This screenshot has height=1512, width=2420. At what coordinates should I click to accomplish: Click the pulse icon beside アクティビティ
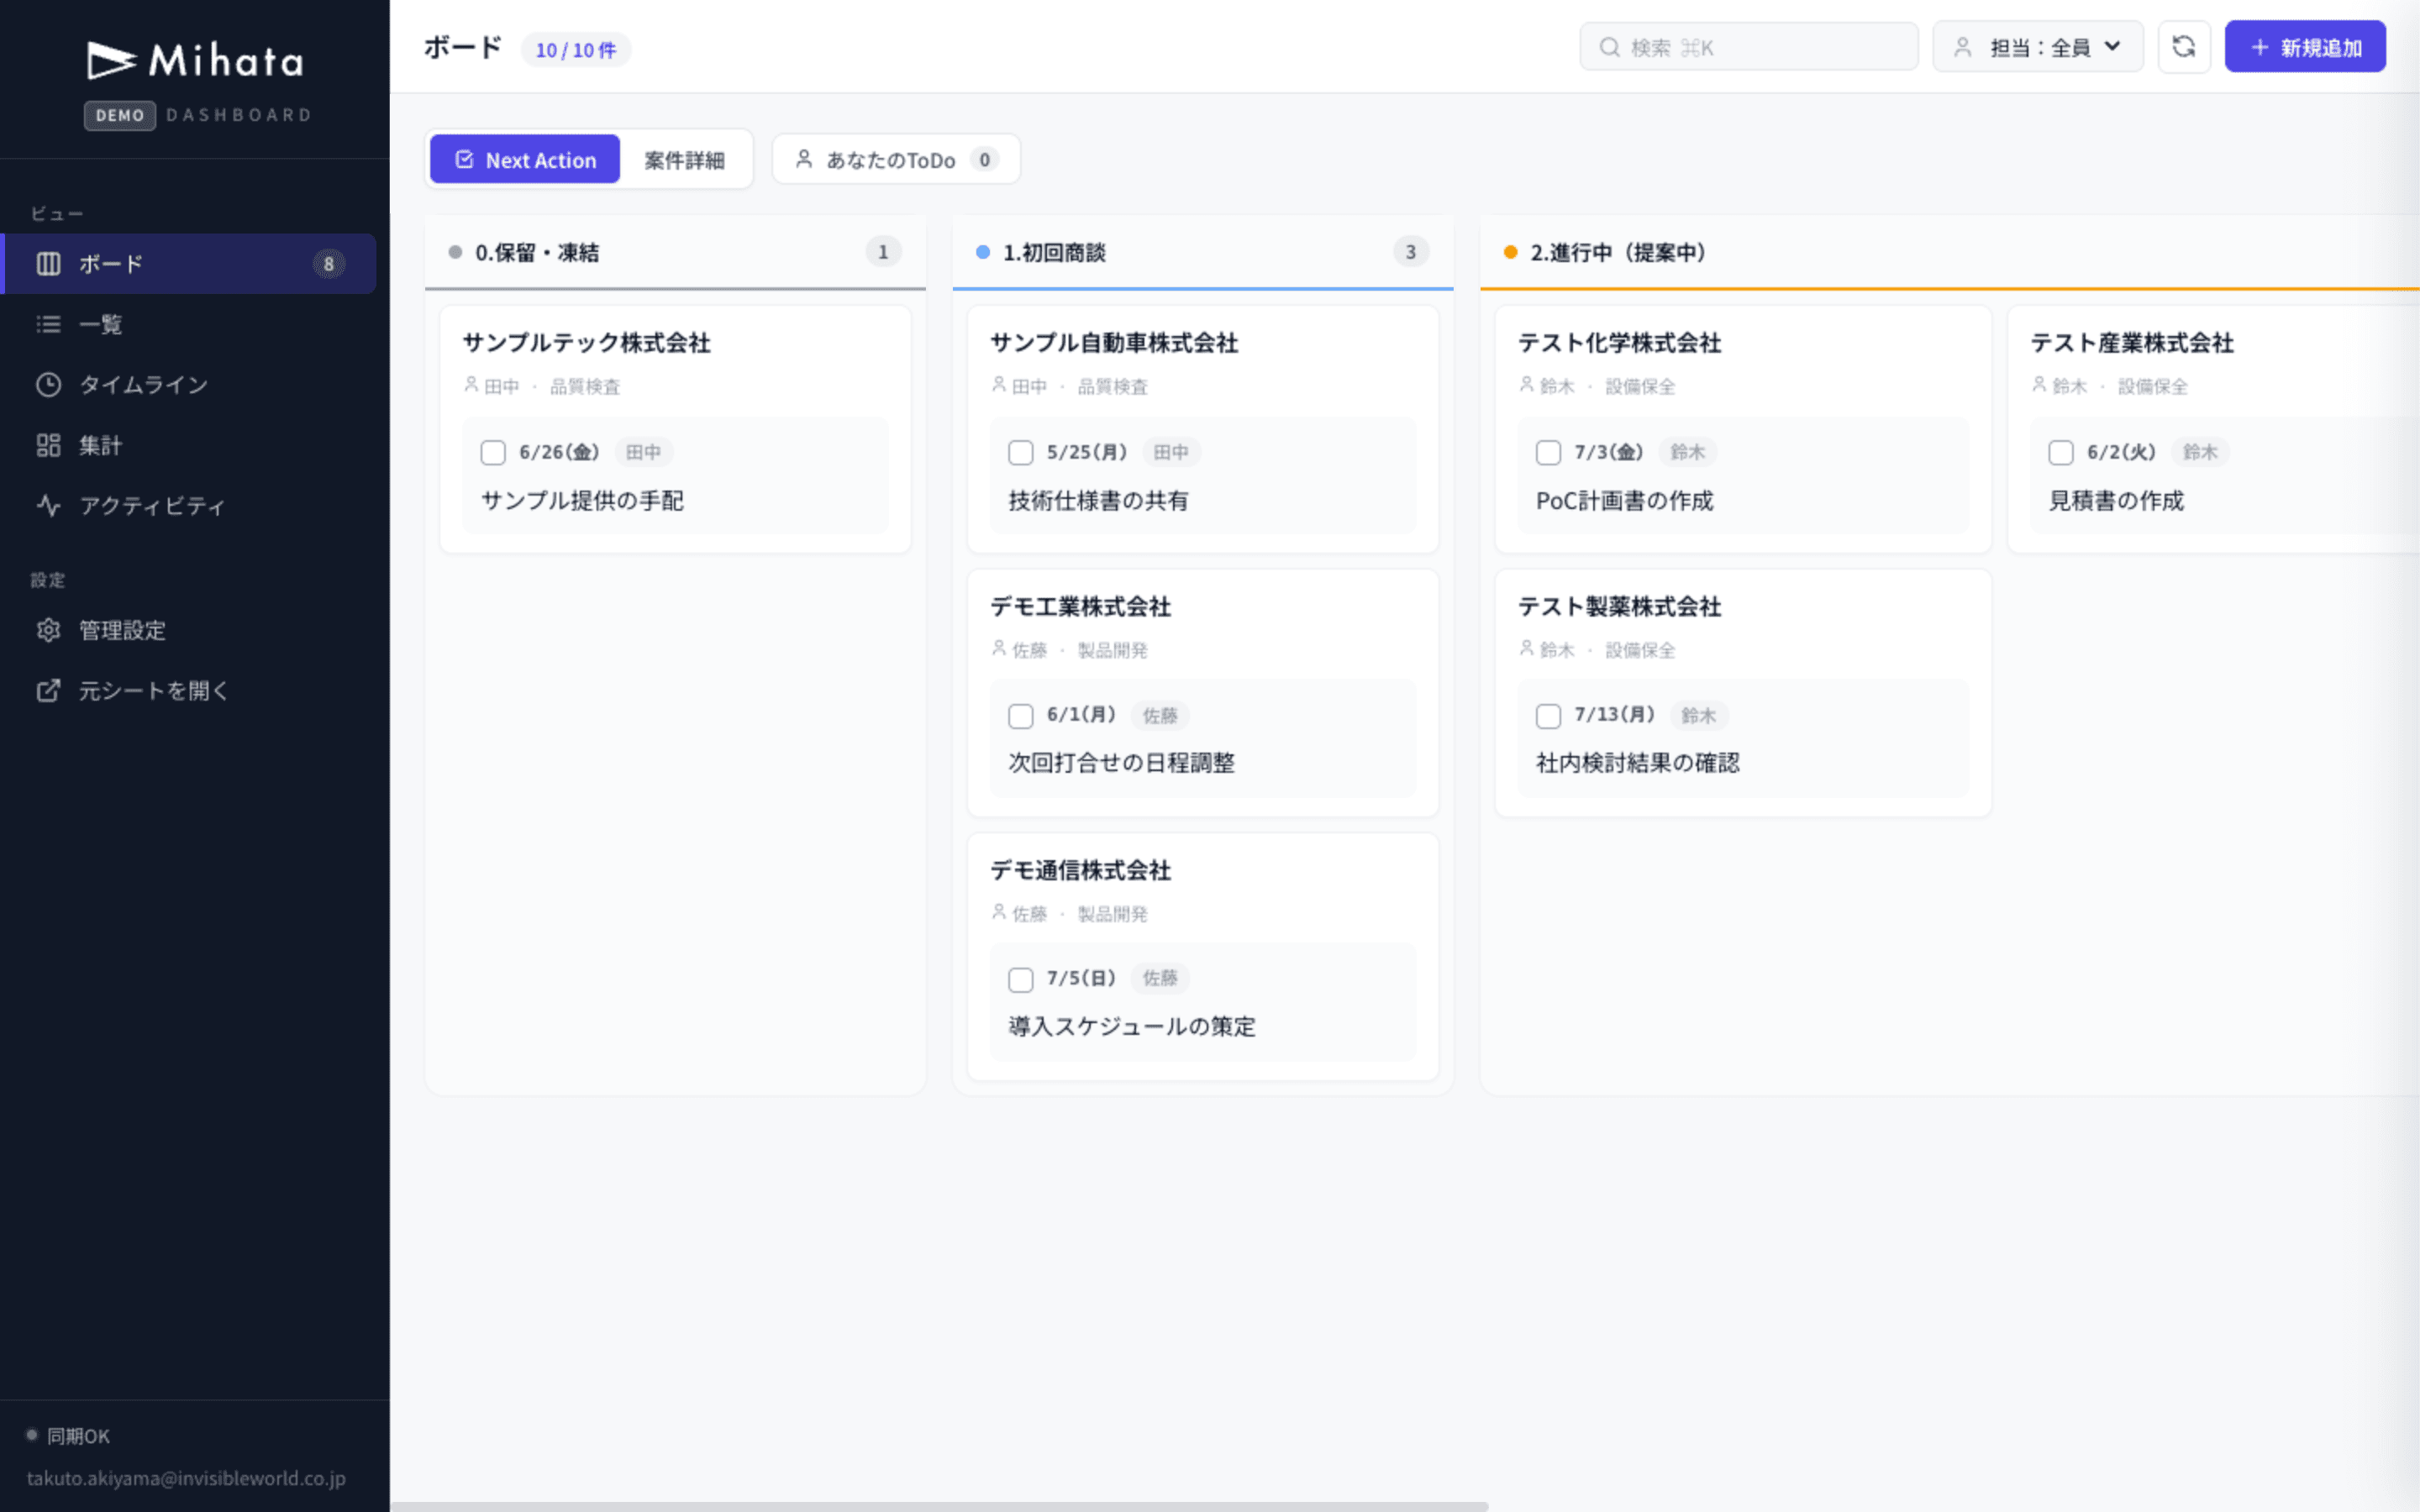pyautogui.click(x=48, y=505)
